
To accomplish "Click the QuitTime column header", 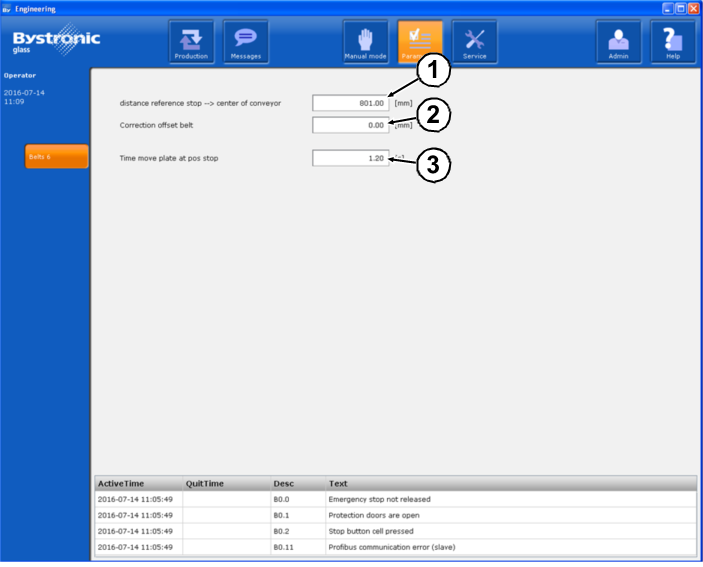I will pyautogui.click(x=226, y=484).
